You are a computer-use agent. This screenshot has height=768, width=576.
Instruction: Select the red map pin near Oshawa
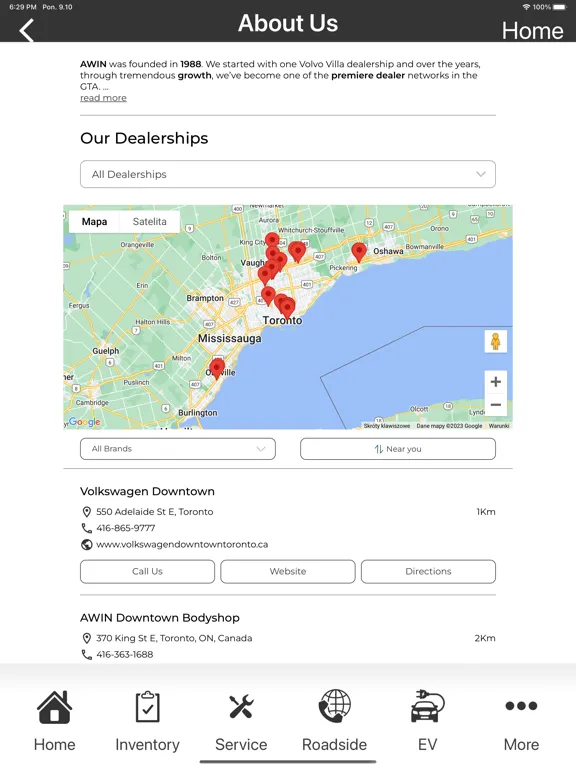[x=359, y=252]
